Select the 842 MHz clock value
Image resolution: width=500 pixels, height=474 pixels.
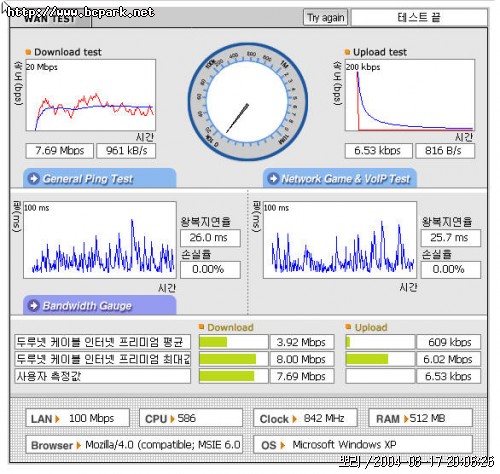[x=324, y=418]
